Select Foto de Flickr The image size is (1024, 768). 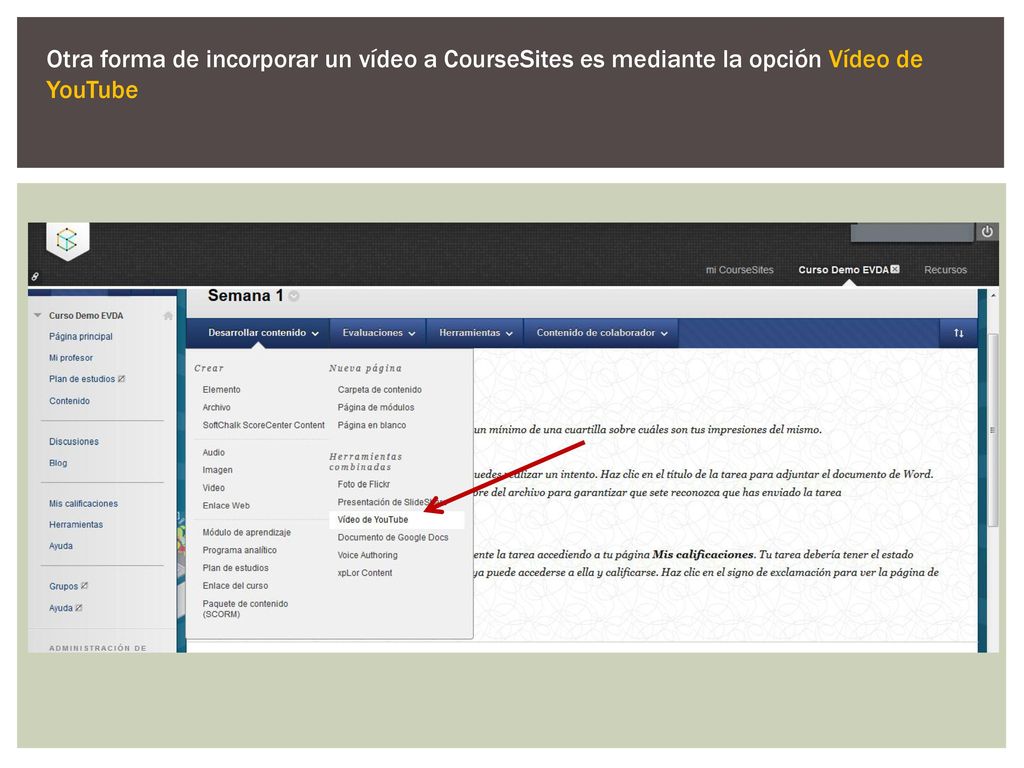pos(364,485)
